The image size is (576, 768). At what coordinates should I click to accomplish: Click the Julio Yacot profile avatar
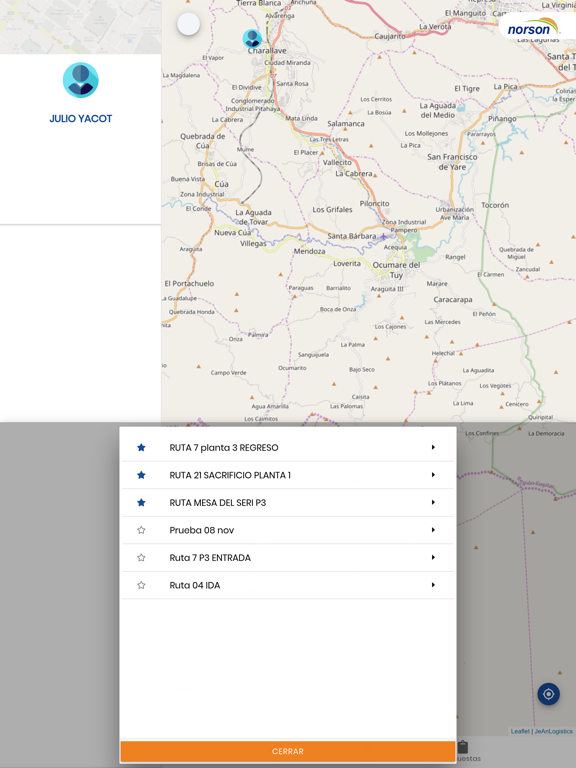[81, 80]
